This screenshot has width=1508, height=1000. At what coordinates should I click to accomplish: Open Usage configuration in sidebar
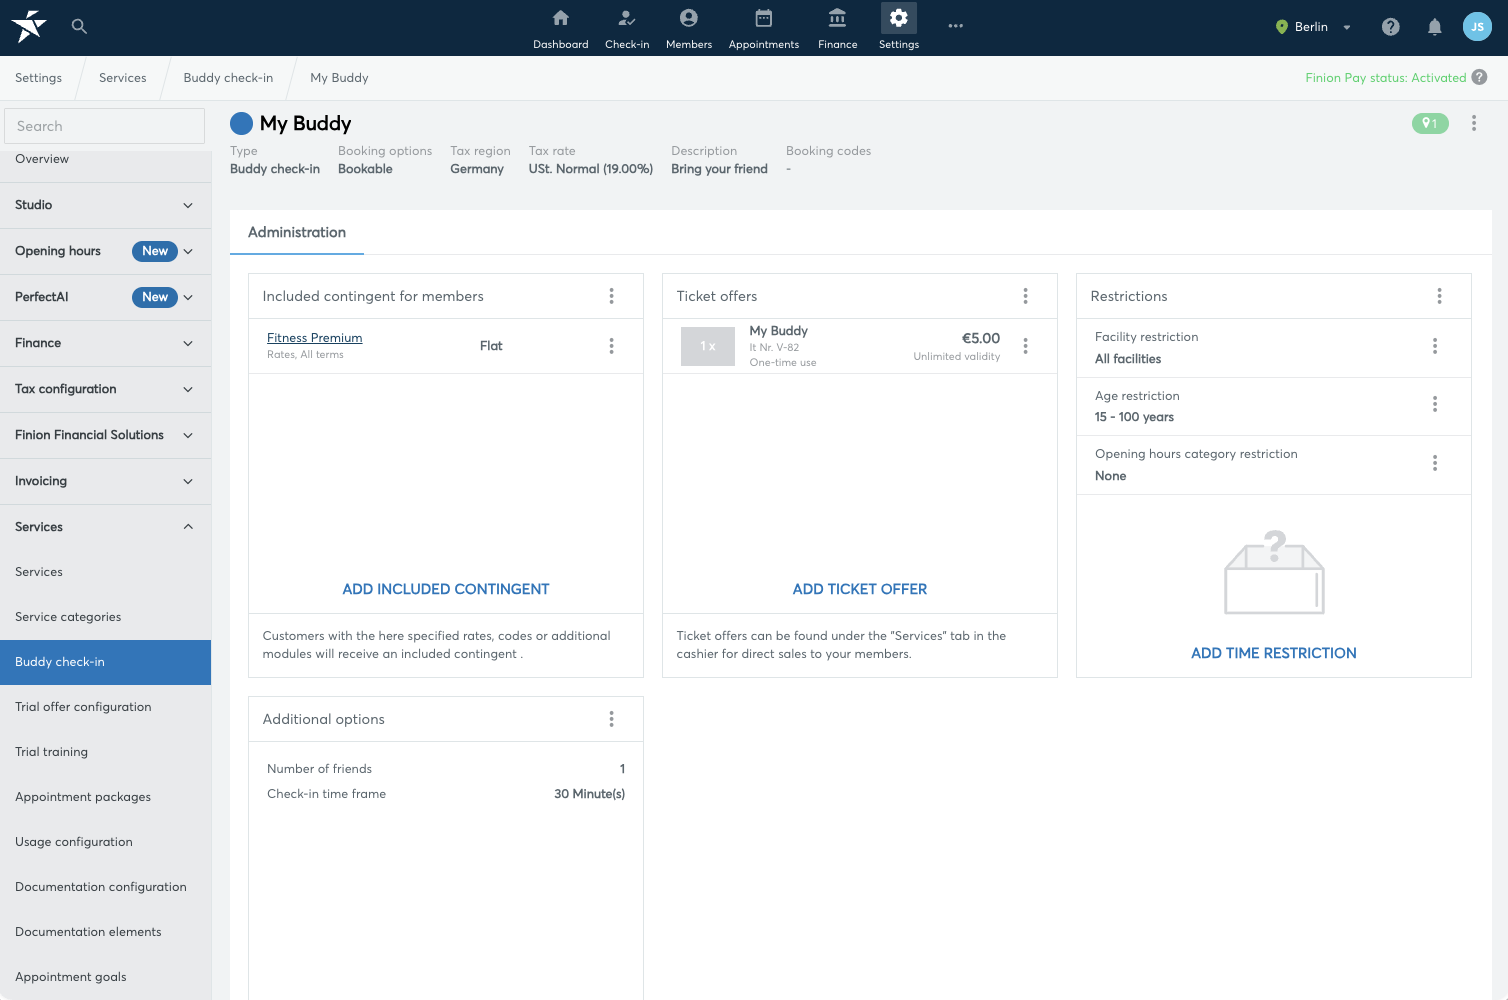tap(105, 842)
